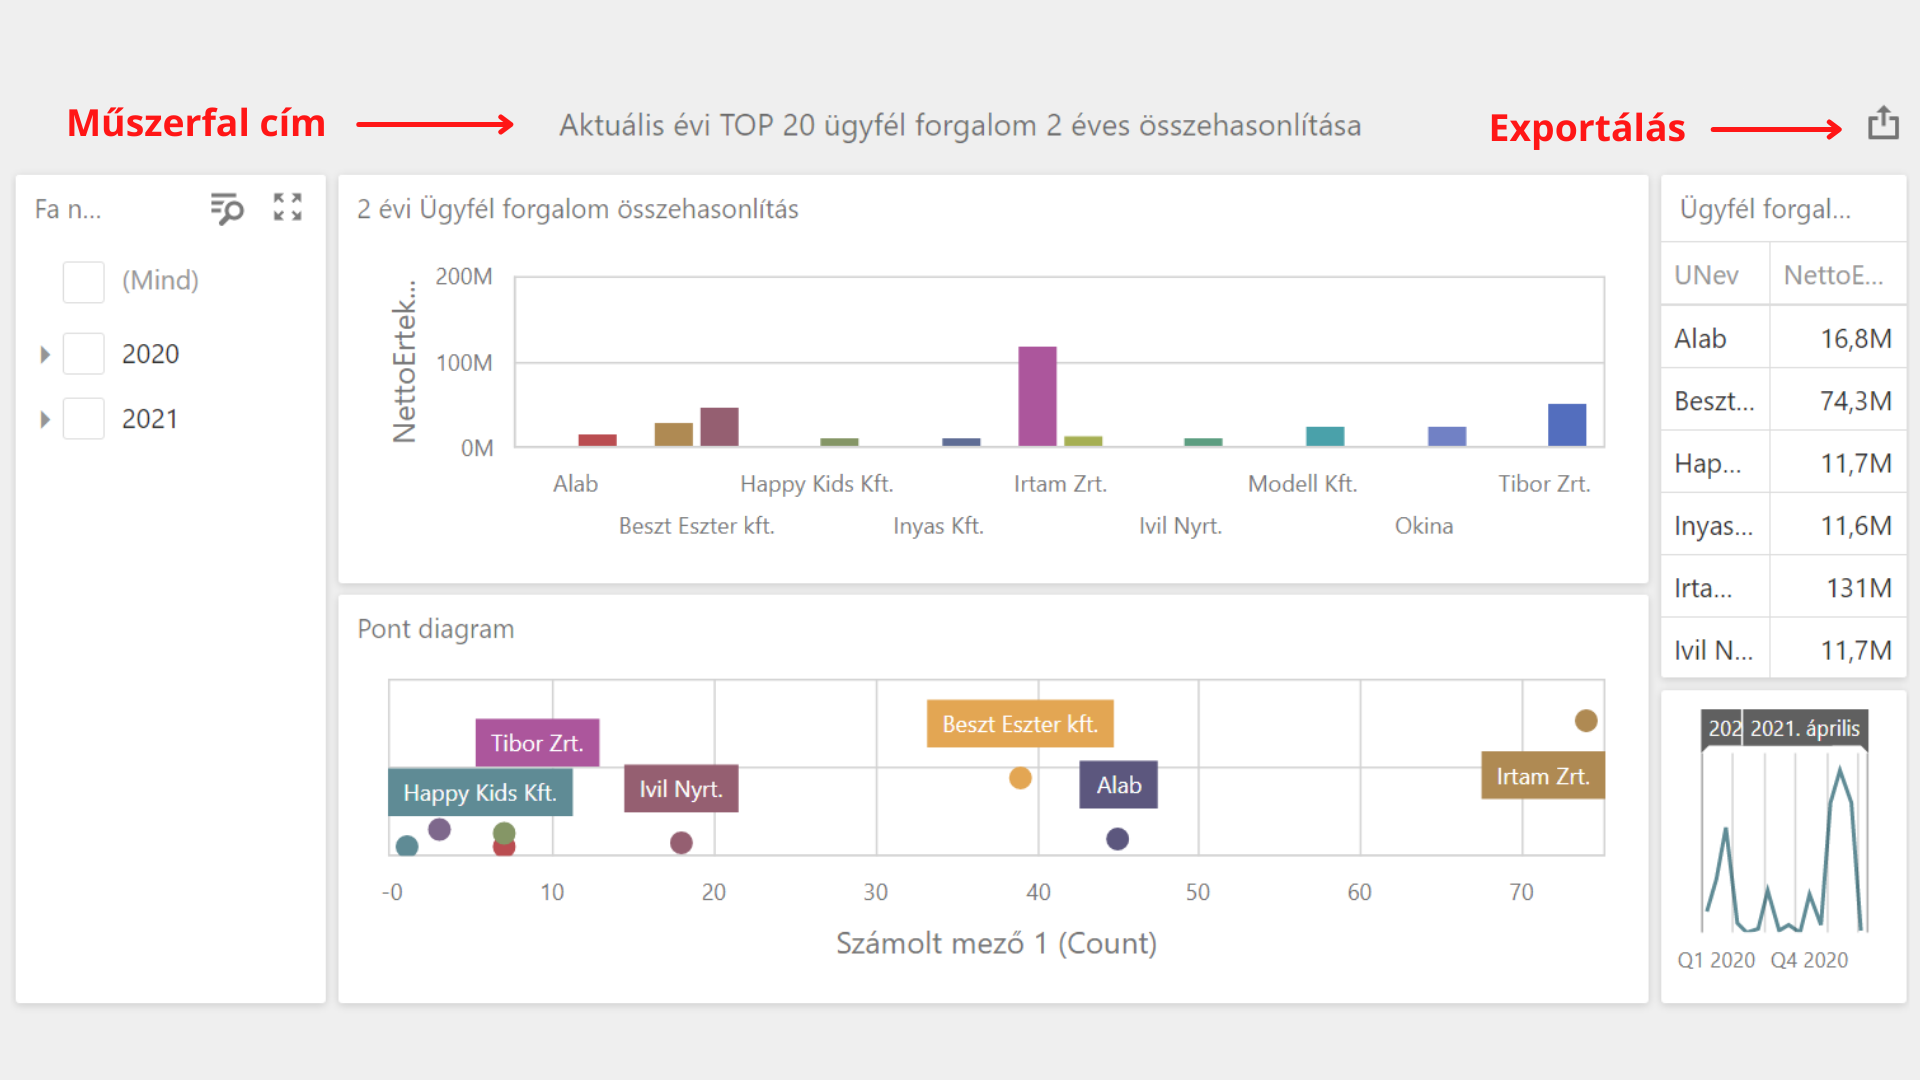Click the golden Irtam Zrt. scatter point
Viewport: 1920px width, 1080px height.
1586,721
